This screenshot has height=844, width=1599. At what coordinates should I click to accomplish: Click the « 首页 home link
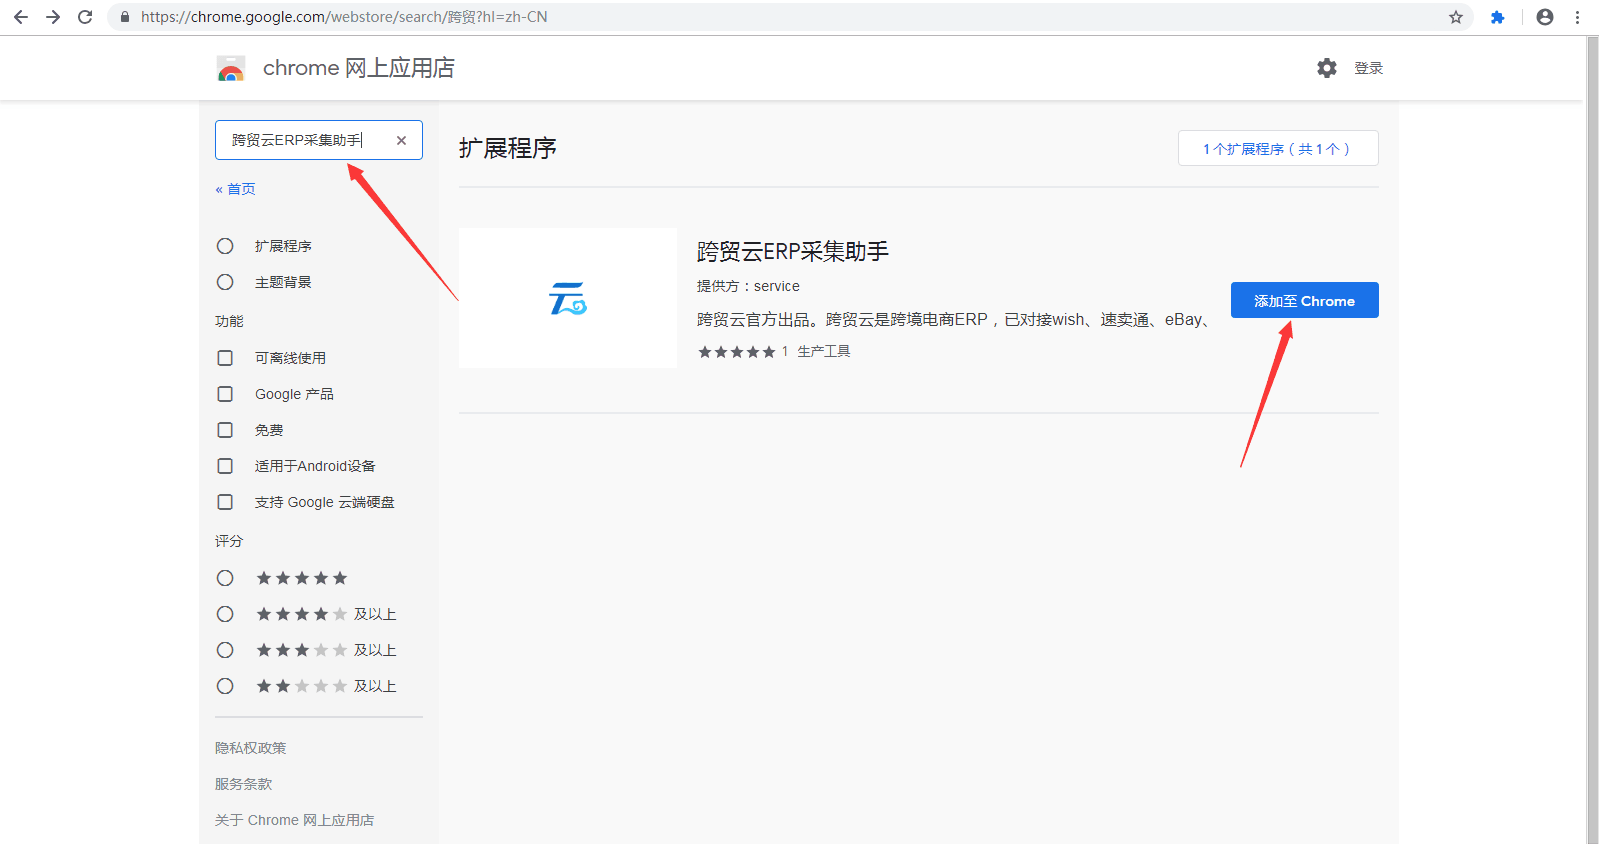click(x=235, y=189)
